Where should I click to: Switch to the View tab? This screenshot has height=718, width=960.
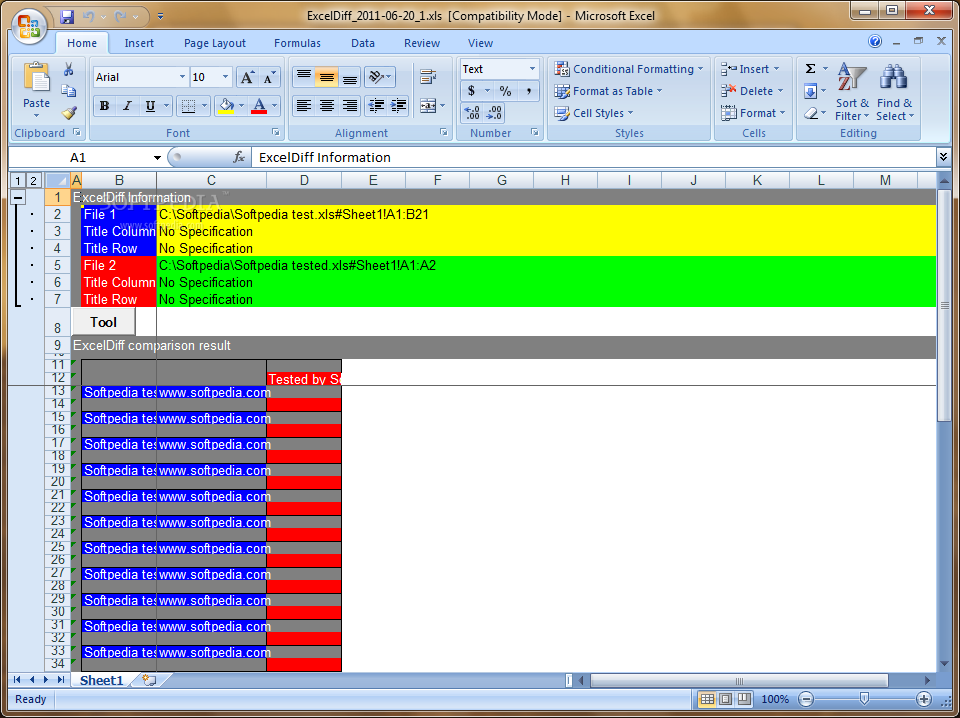click(480, 43)
